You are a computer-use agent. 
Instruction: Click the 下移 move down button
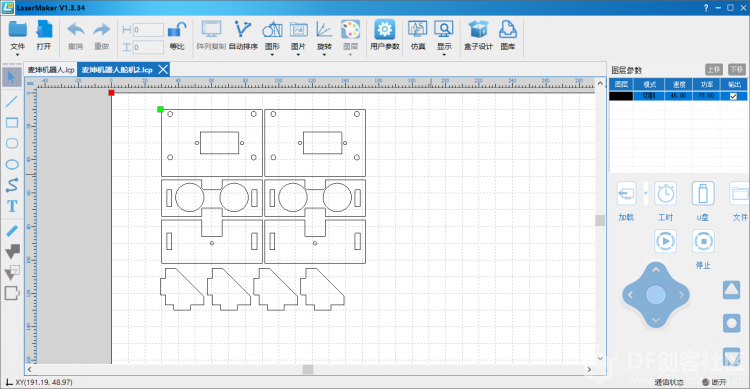(737, 69)
